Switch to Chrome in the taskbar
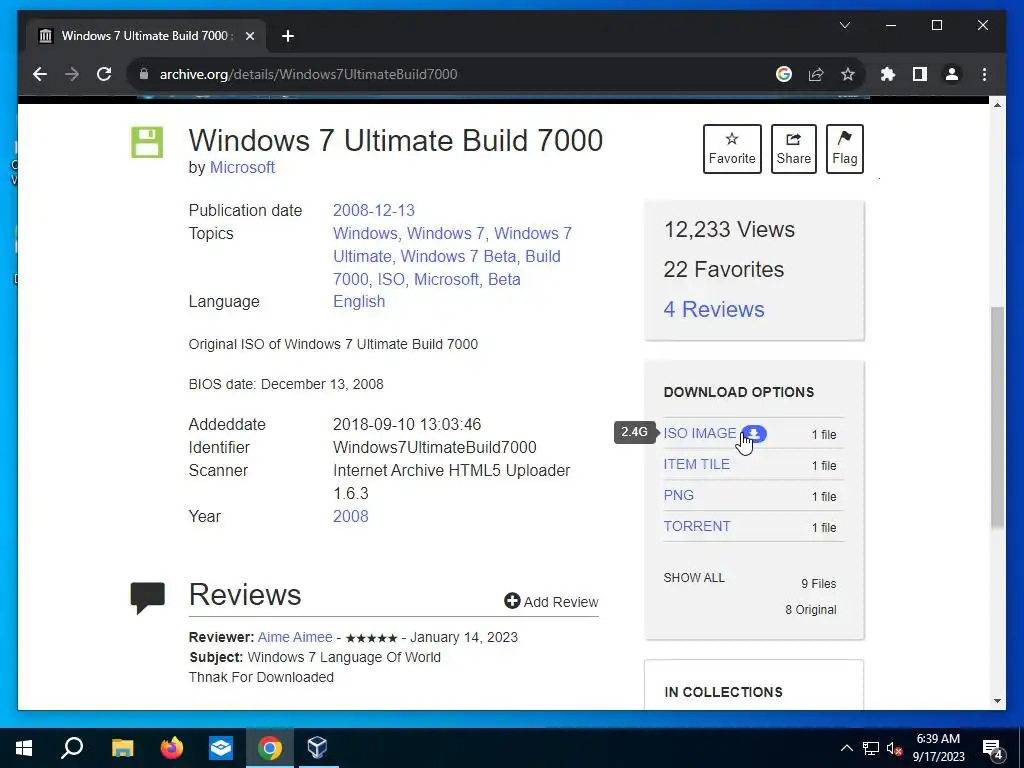 click(x=270, y=748)
